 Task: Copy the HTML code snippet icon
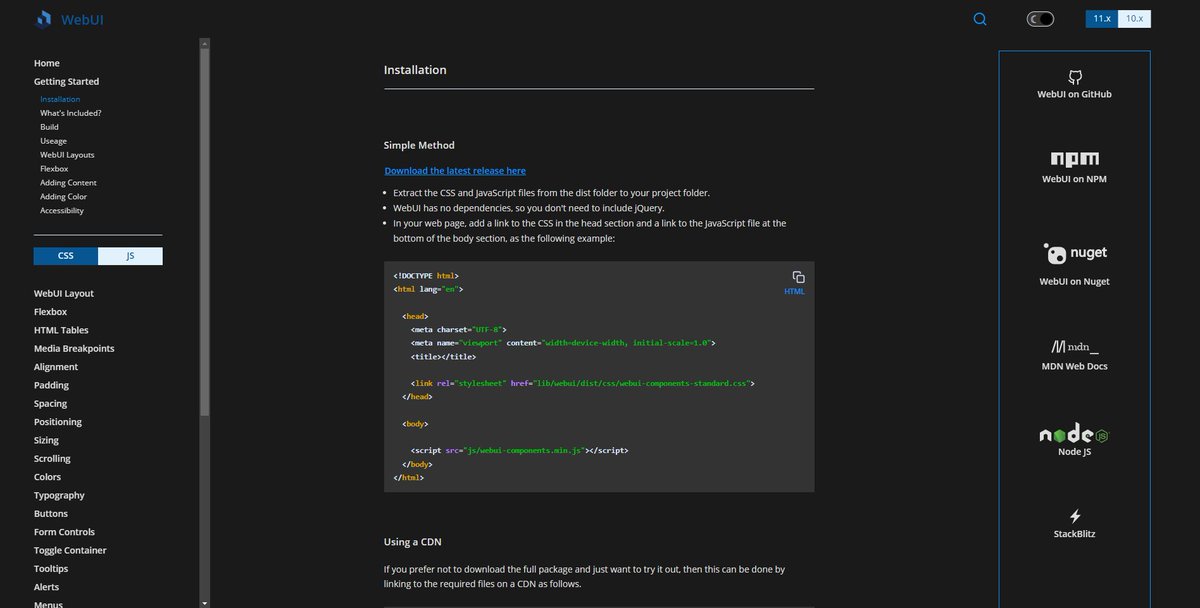[x=798, y=277]
